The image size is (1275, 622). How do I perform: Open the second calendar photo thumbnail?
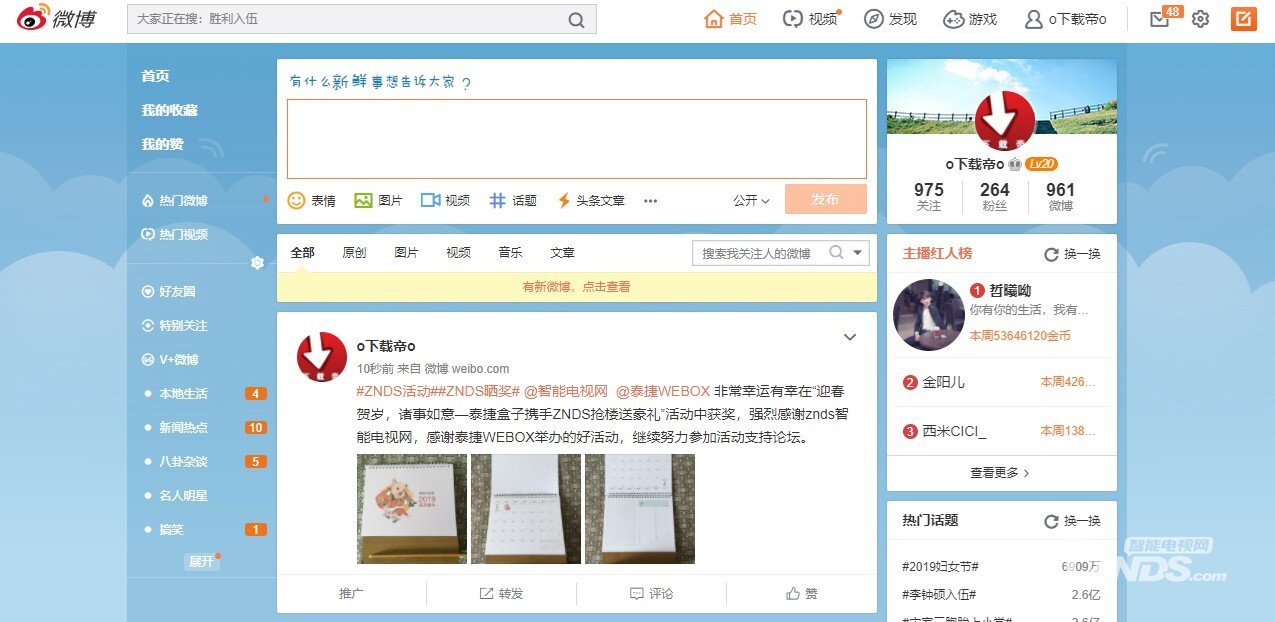click(526, 509)
